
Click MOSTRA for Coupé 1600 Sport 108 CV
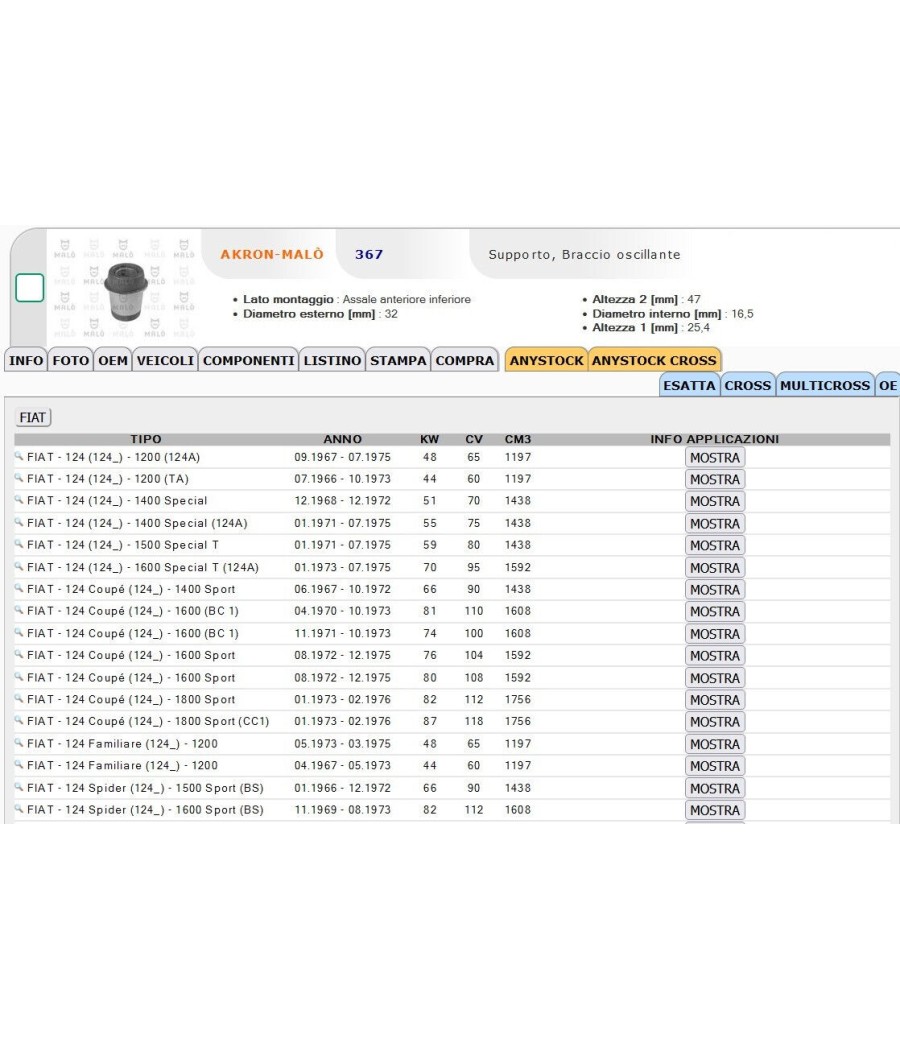tap(715, 678)
